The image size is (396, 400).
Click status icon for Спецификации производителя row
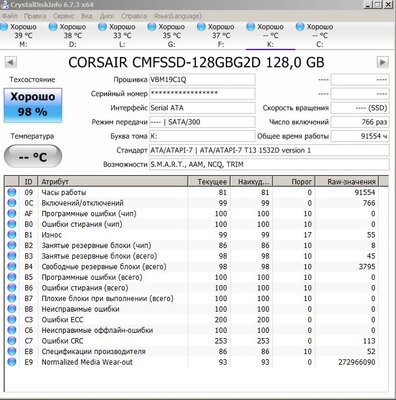pyautogui.click(x=12, y=351)
